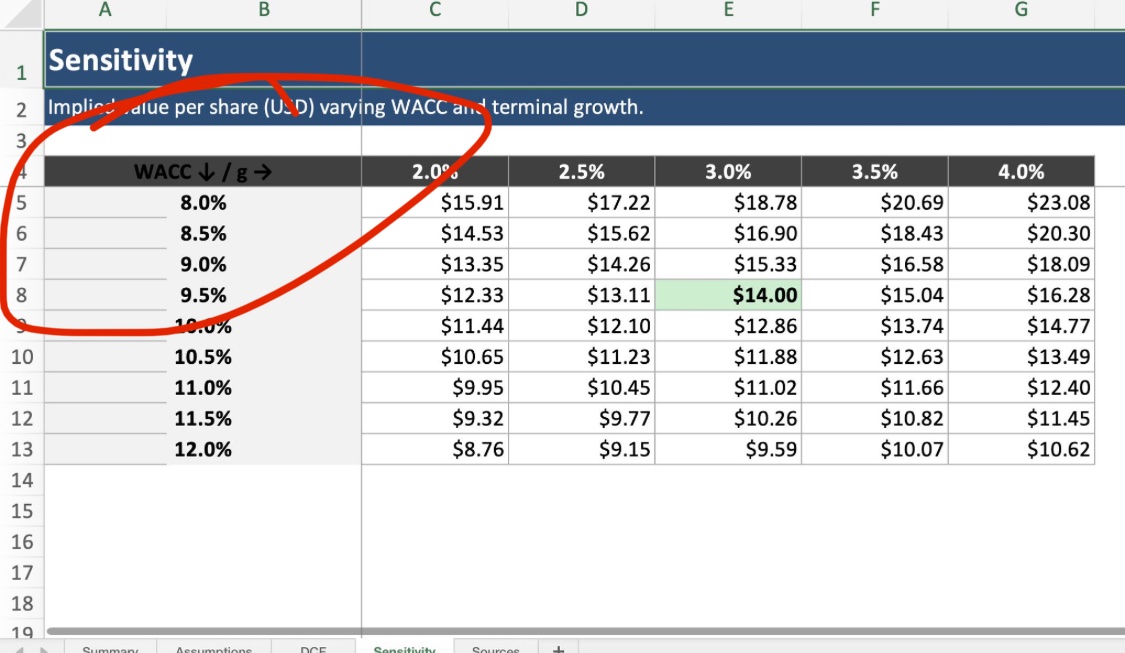Select the 9.0% WACC row label
Image resolution: width=1125 pixels, height=653 pixels.
203,264
